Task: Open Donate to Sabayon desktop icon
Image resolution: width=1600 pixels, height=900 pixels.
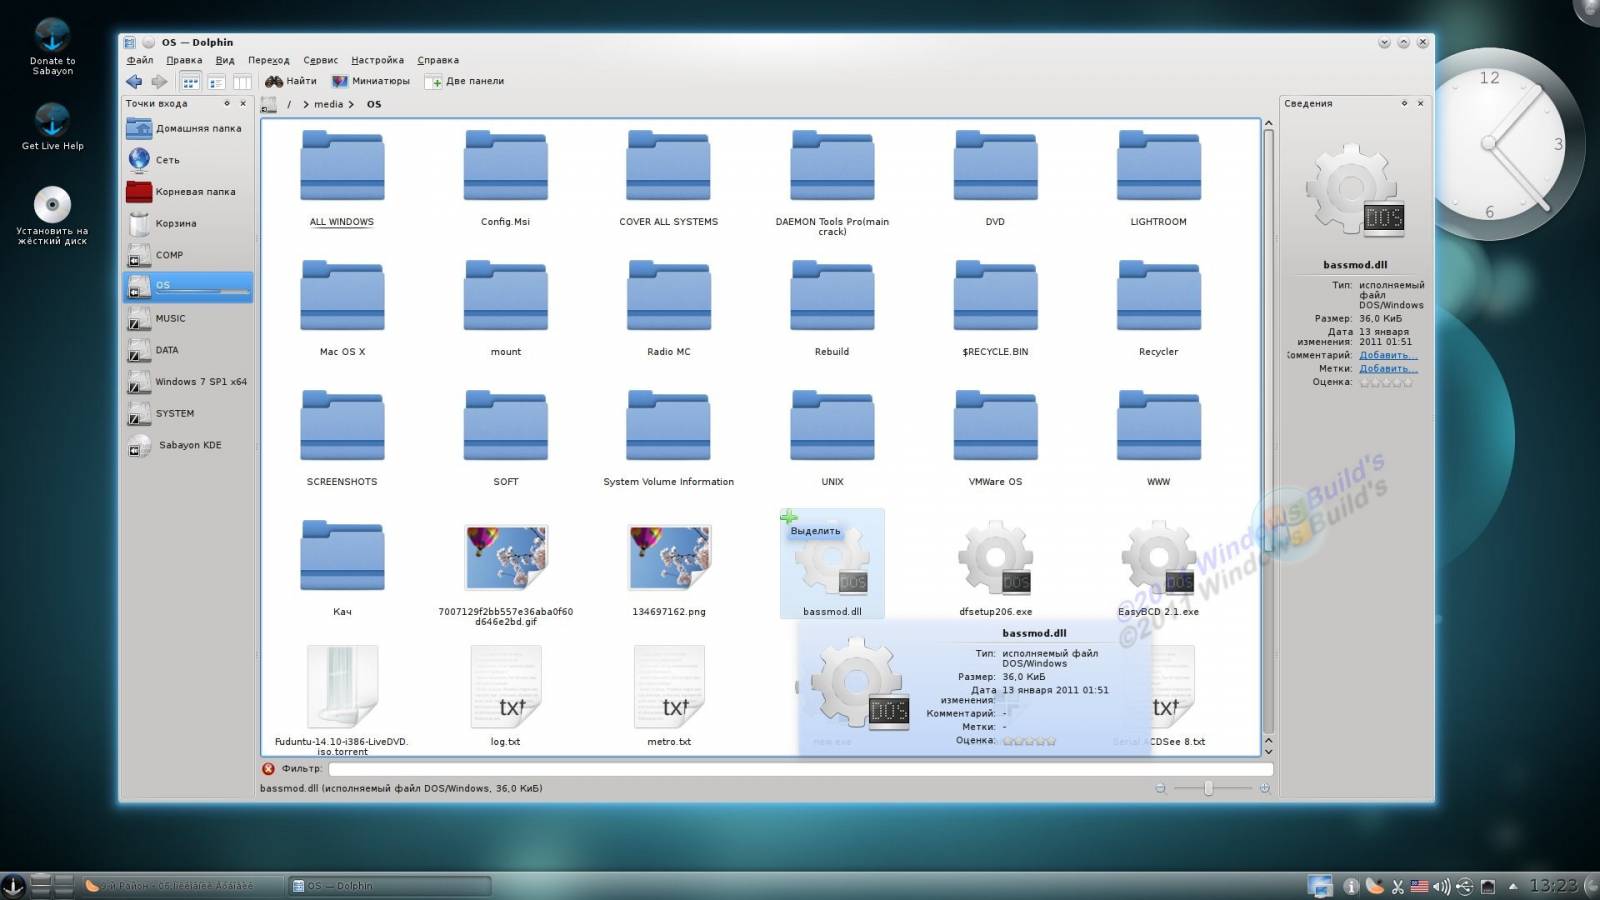Action: [x=52, y=47]
